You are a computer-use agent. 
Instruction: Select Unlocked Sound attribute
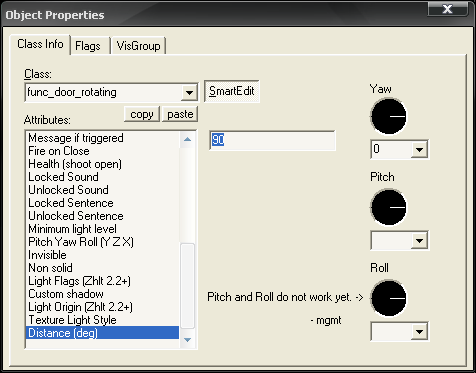(102, 190)
